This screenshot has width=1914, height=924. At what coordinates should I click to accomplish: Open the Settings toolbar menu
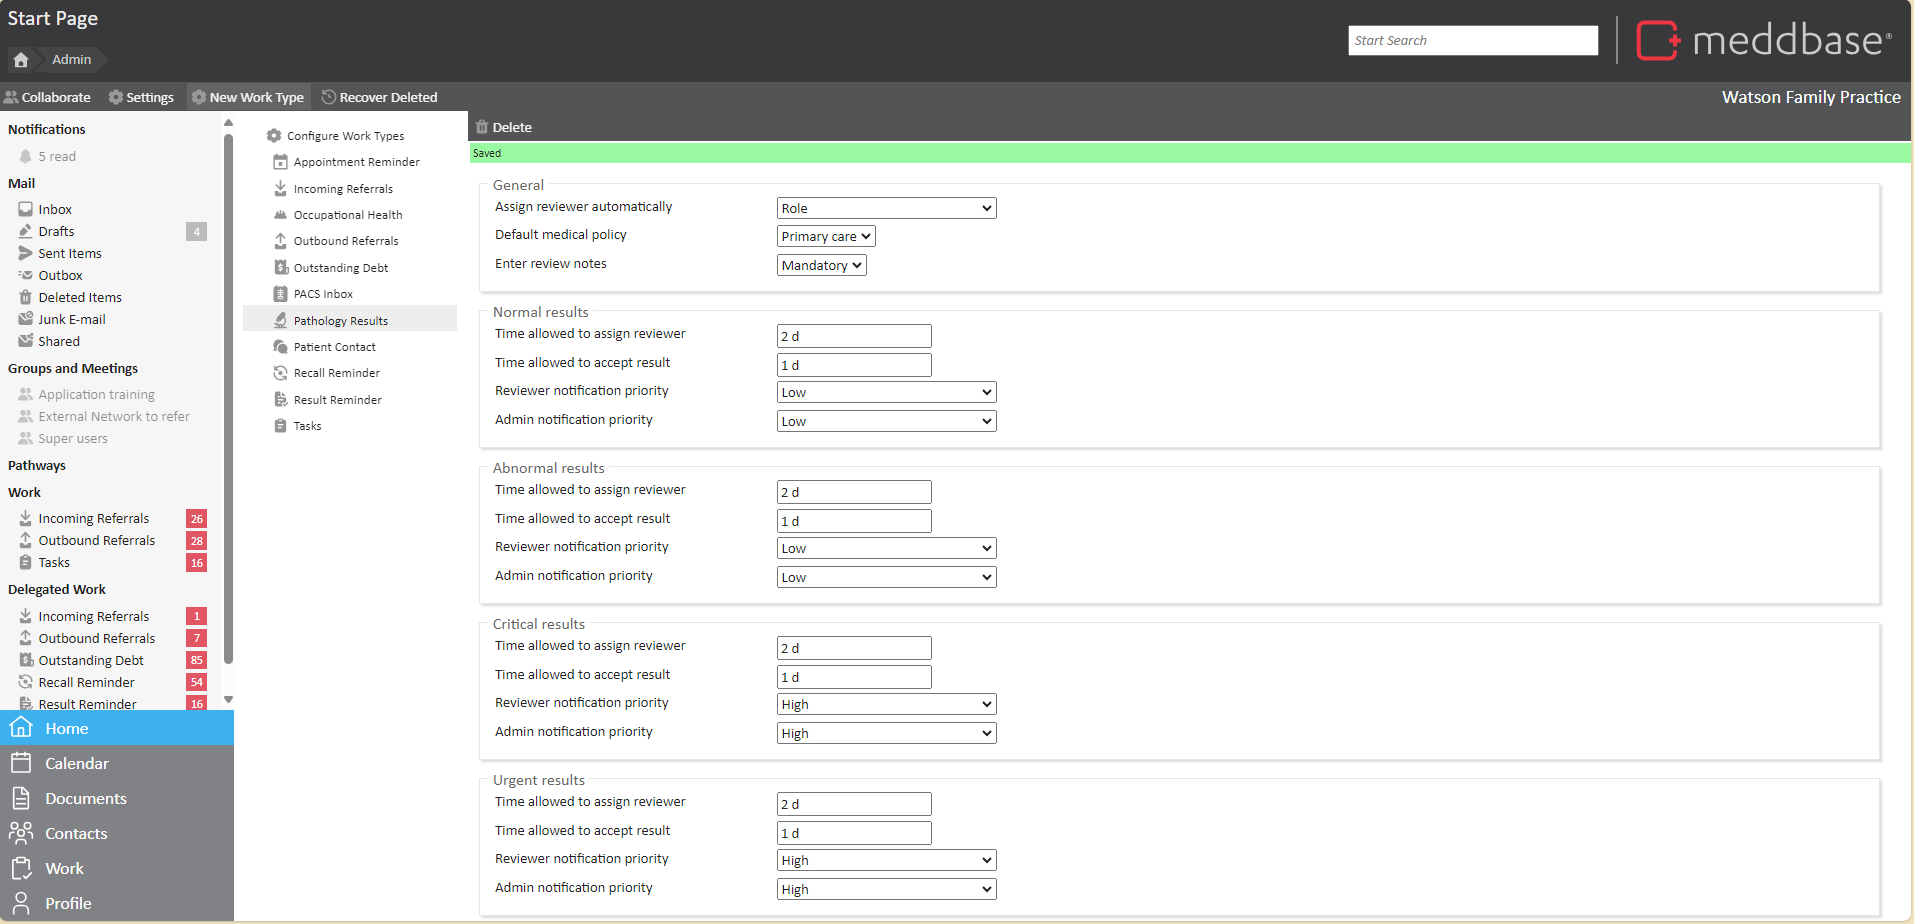point(141,97)
